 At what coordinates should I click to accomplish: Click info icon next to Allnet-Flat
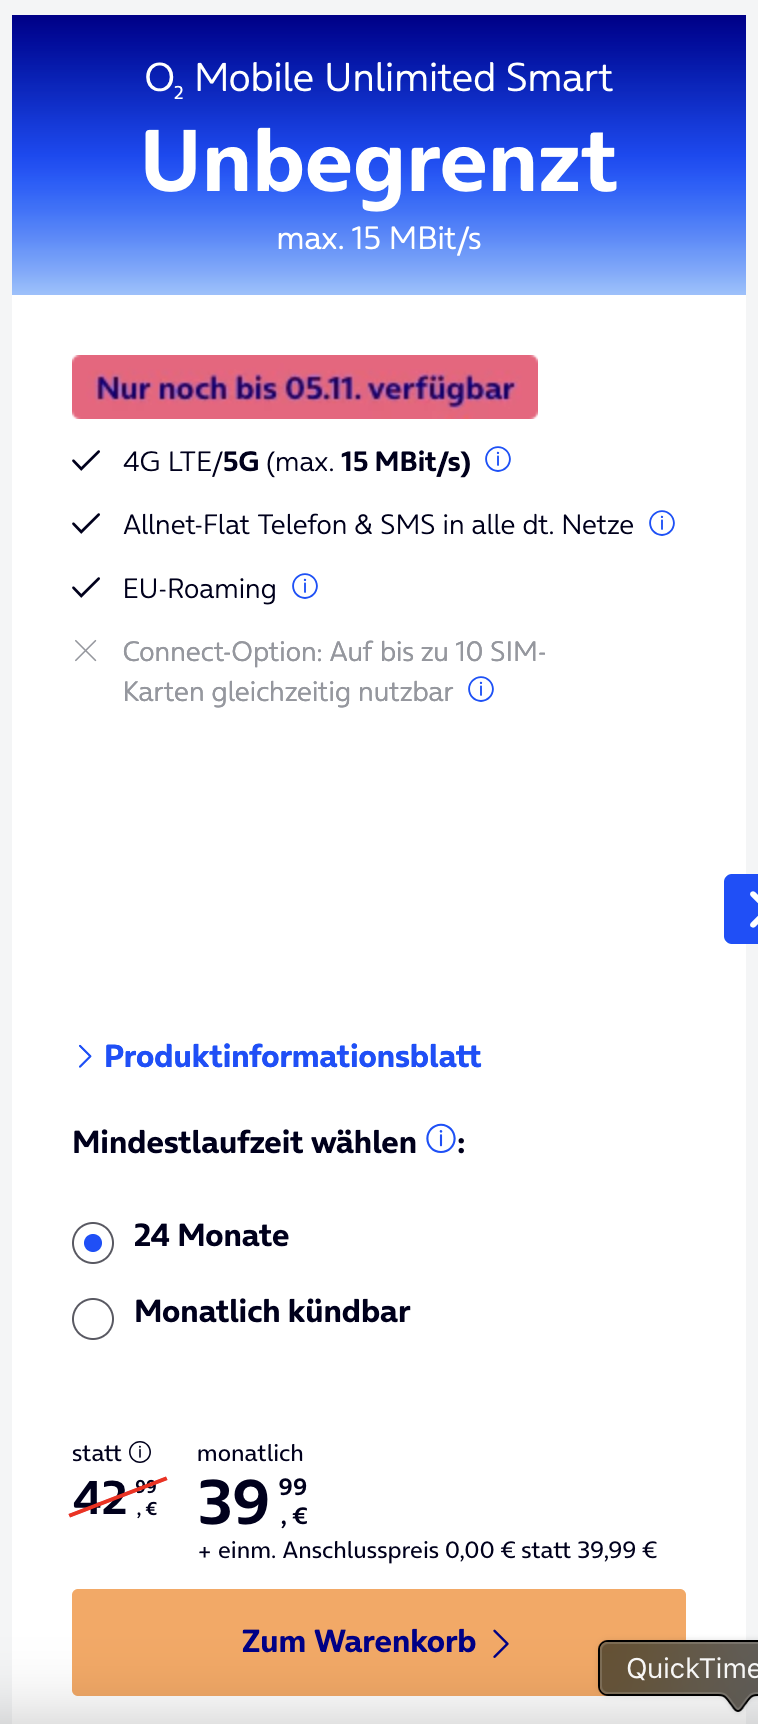click(662, 523)
